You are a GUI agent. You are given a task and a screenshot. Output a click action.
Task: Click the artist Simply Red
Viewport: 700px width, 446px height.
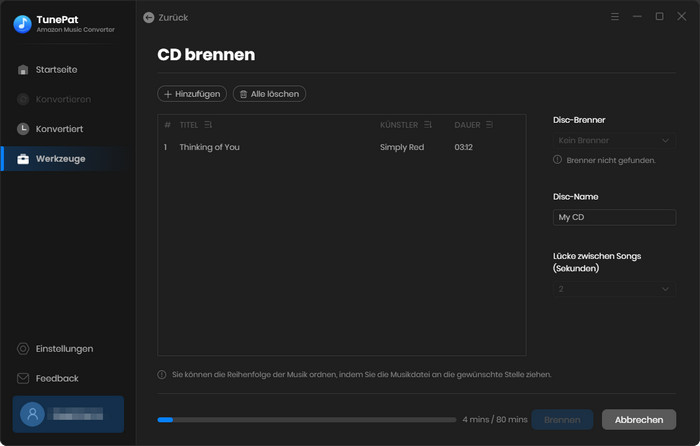(402, 147)
